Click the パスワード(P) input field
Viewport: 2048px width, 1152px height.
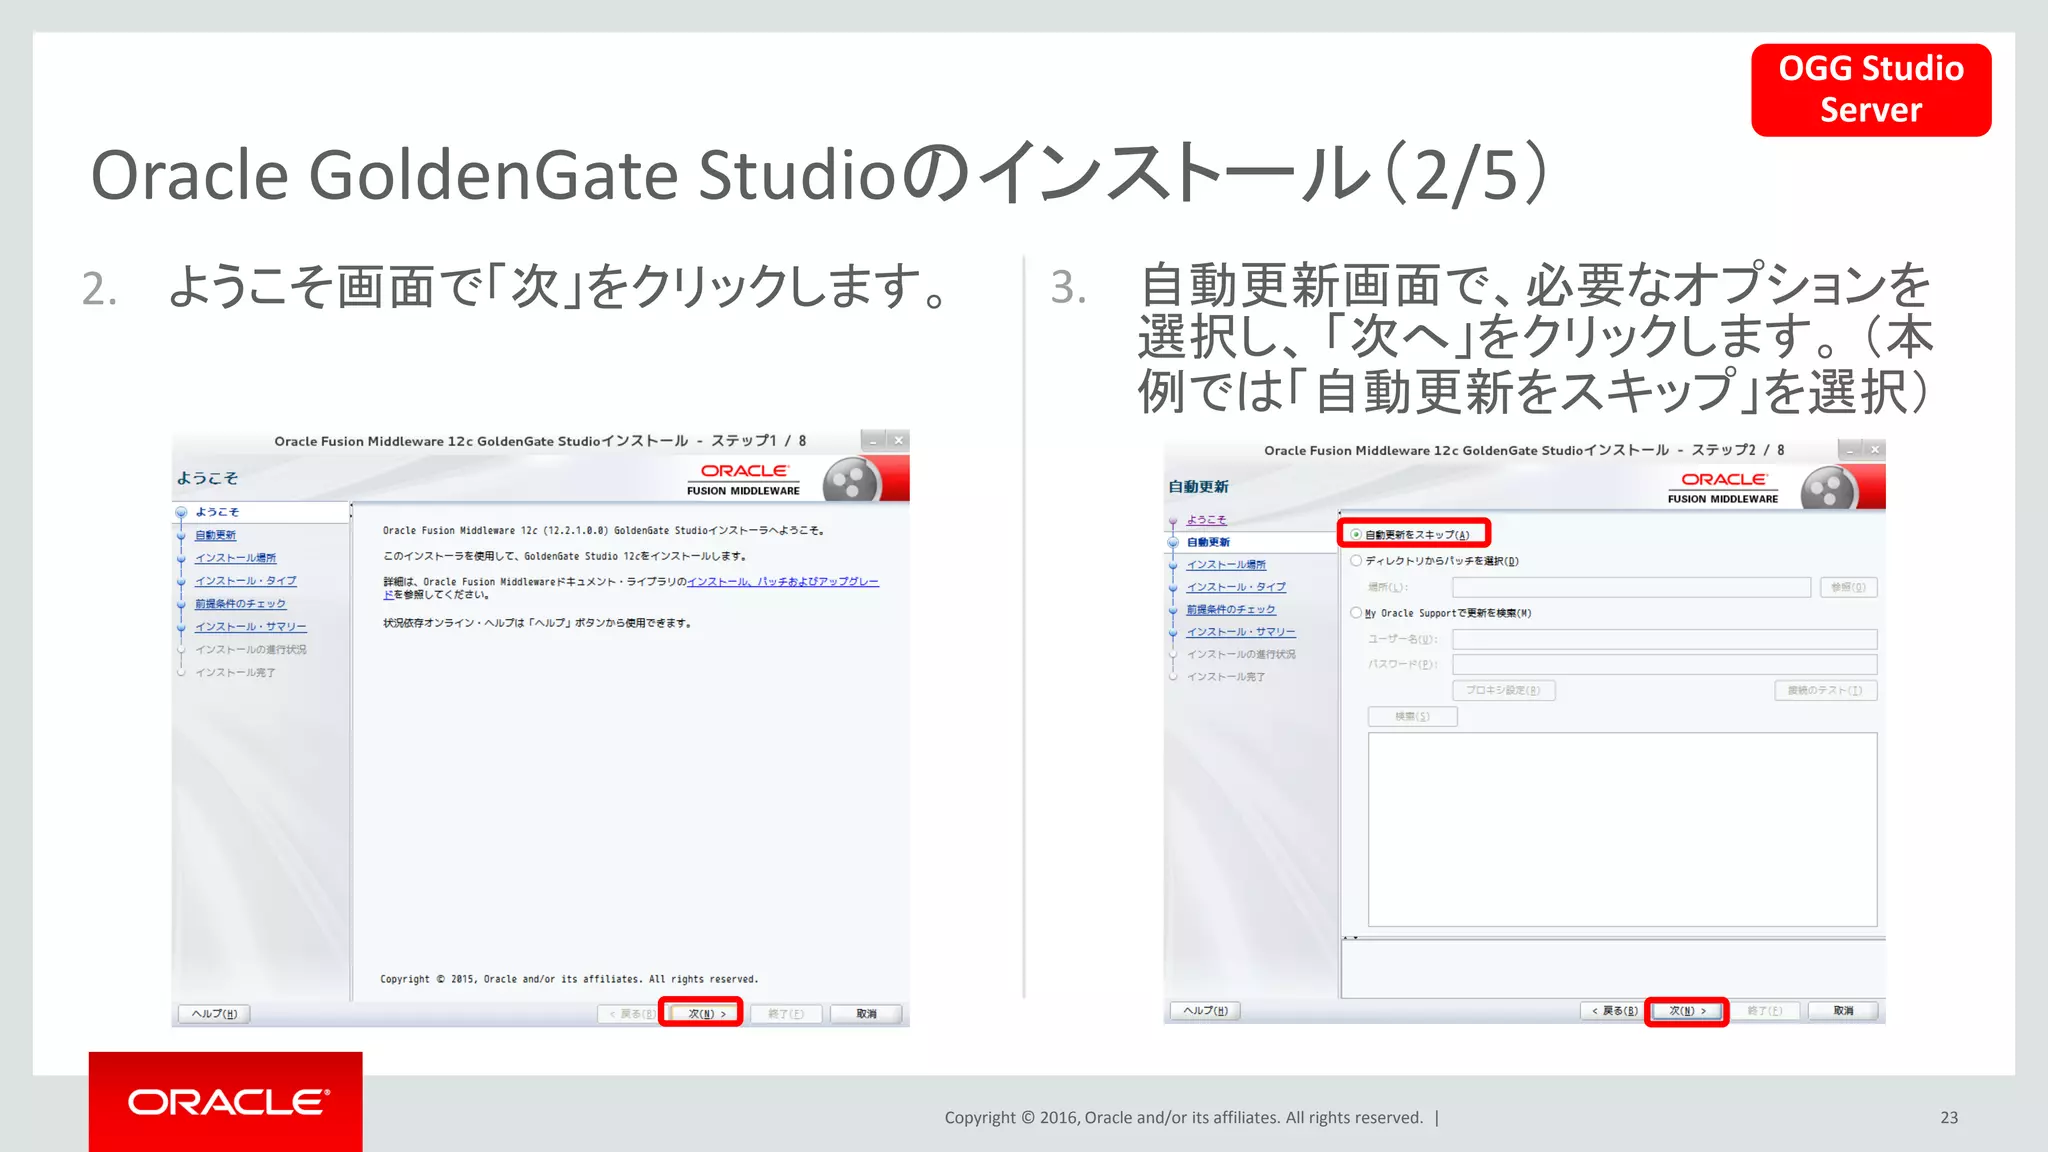[1664, 664]
